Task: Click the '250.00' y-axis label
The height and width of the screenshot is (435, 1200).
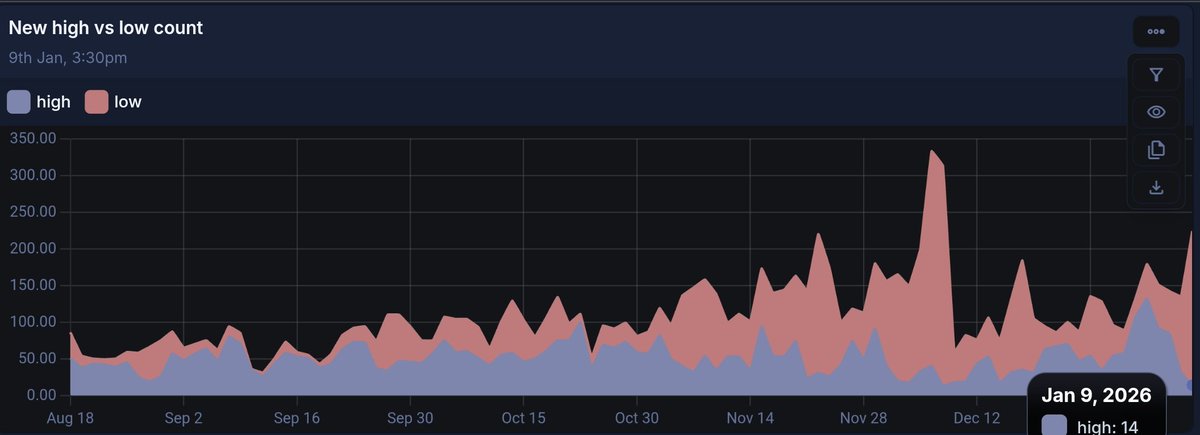Action: (31, 212)
